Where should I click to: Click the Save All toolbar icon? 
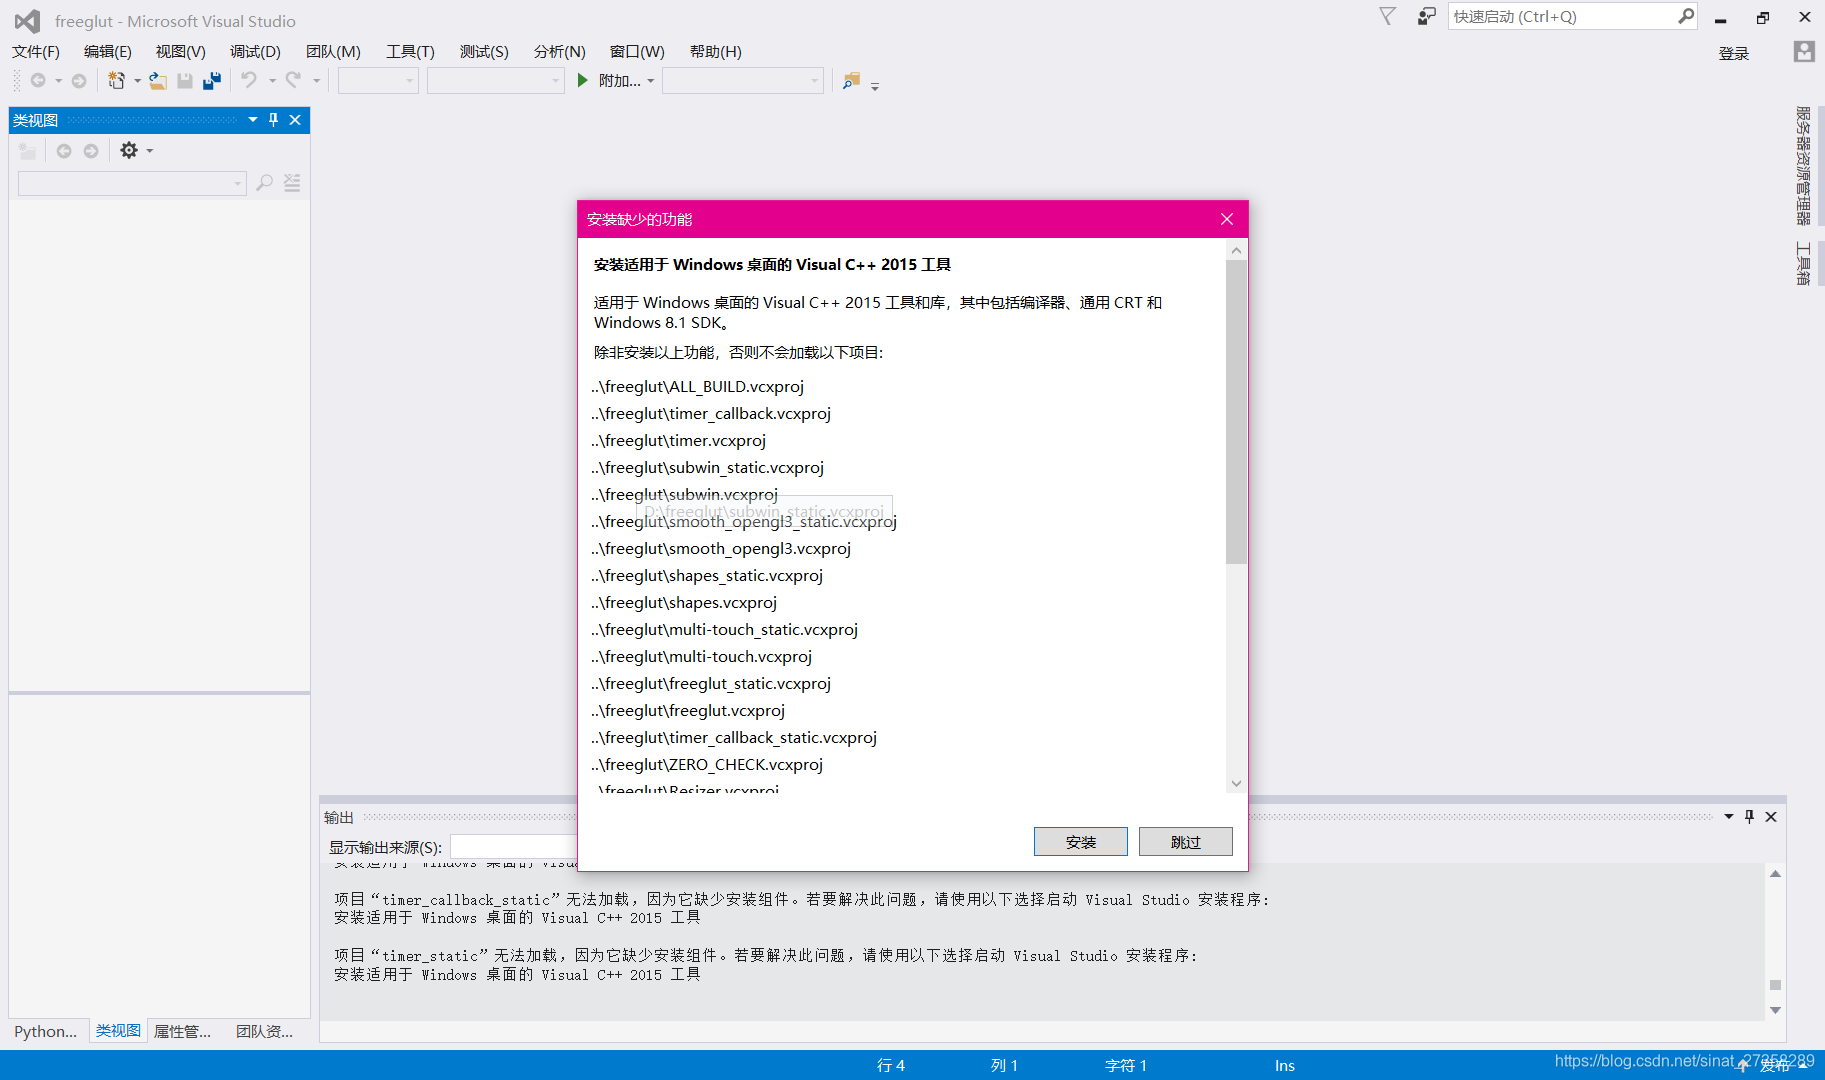212,81
